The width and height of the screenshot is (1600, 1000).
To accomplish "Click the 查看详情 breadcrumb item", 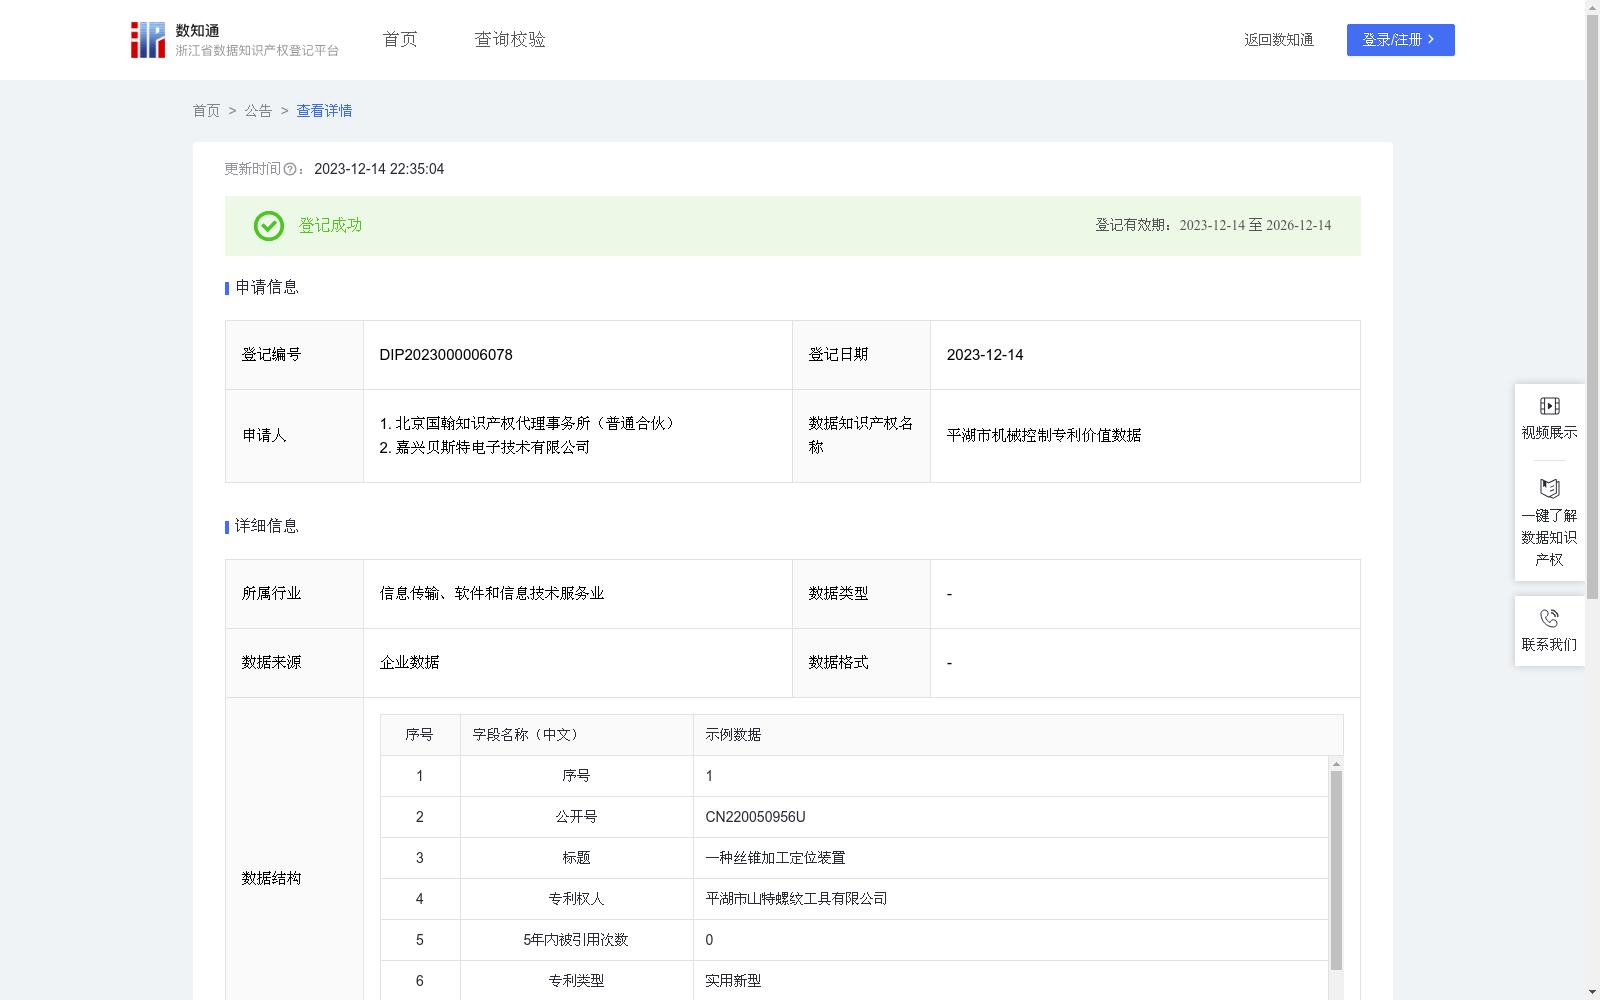I will coord(324,111).
